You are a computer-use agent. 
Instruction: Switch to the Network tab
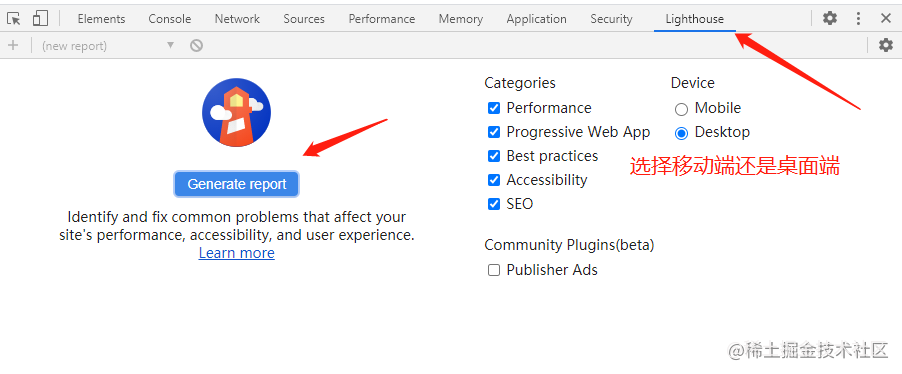point(237,18)
